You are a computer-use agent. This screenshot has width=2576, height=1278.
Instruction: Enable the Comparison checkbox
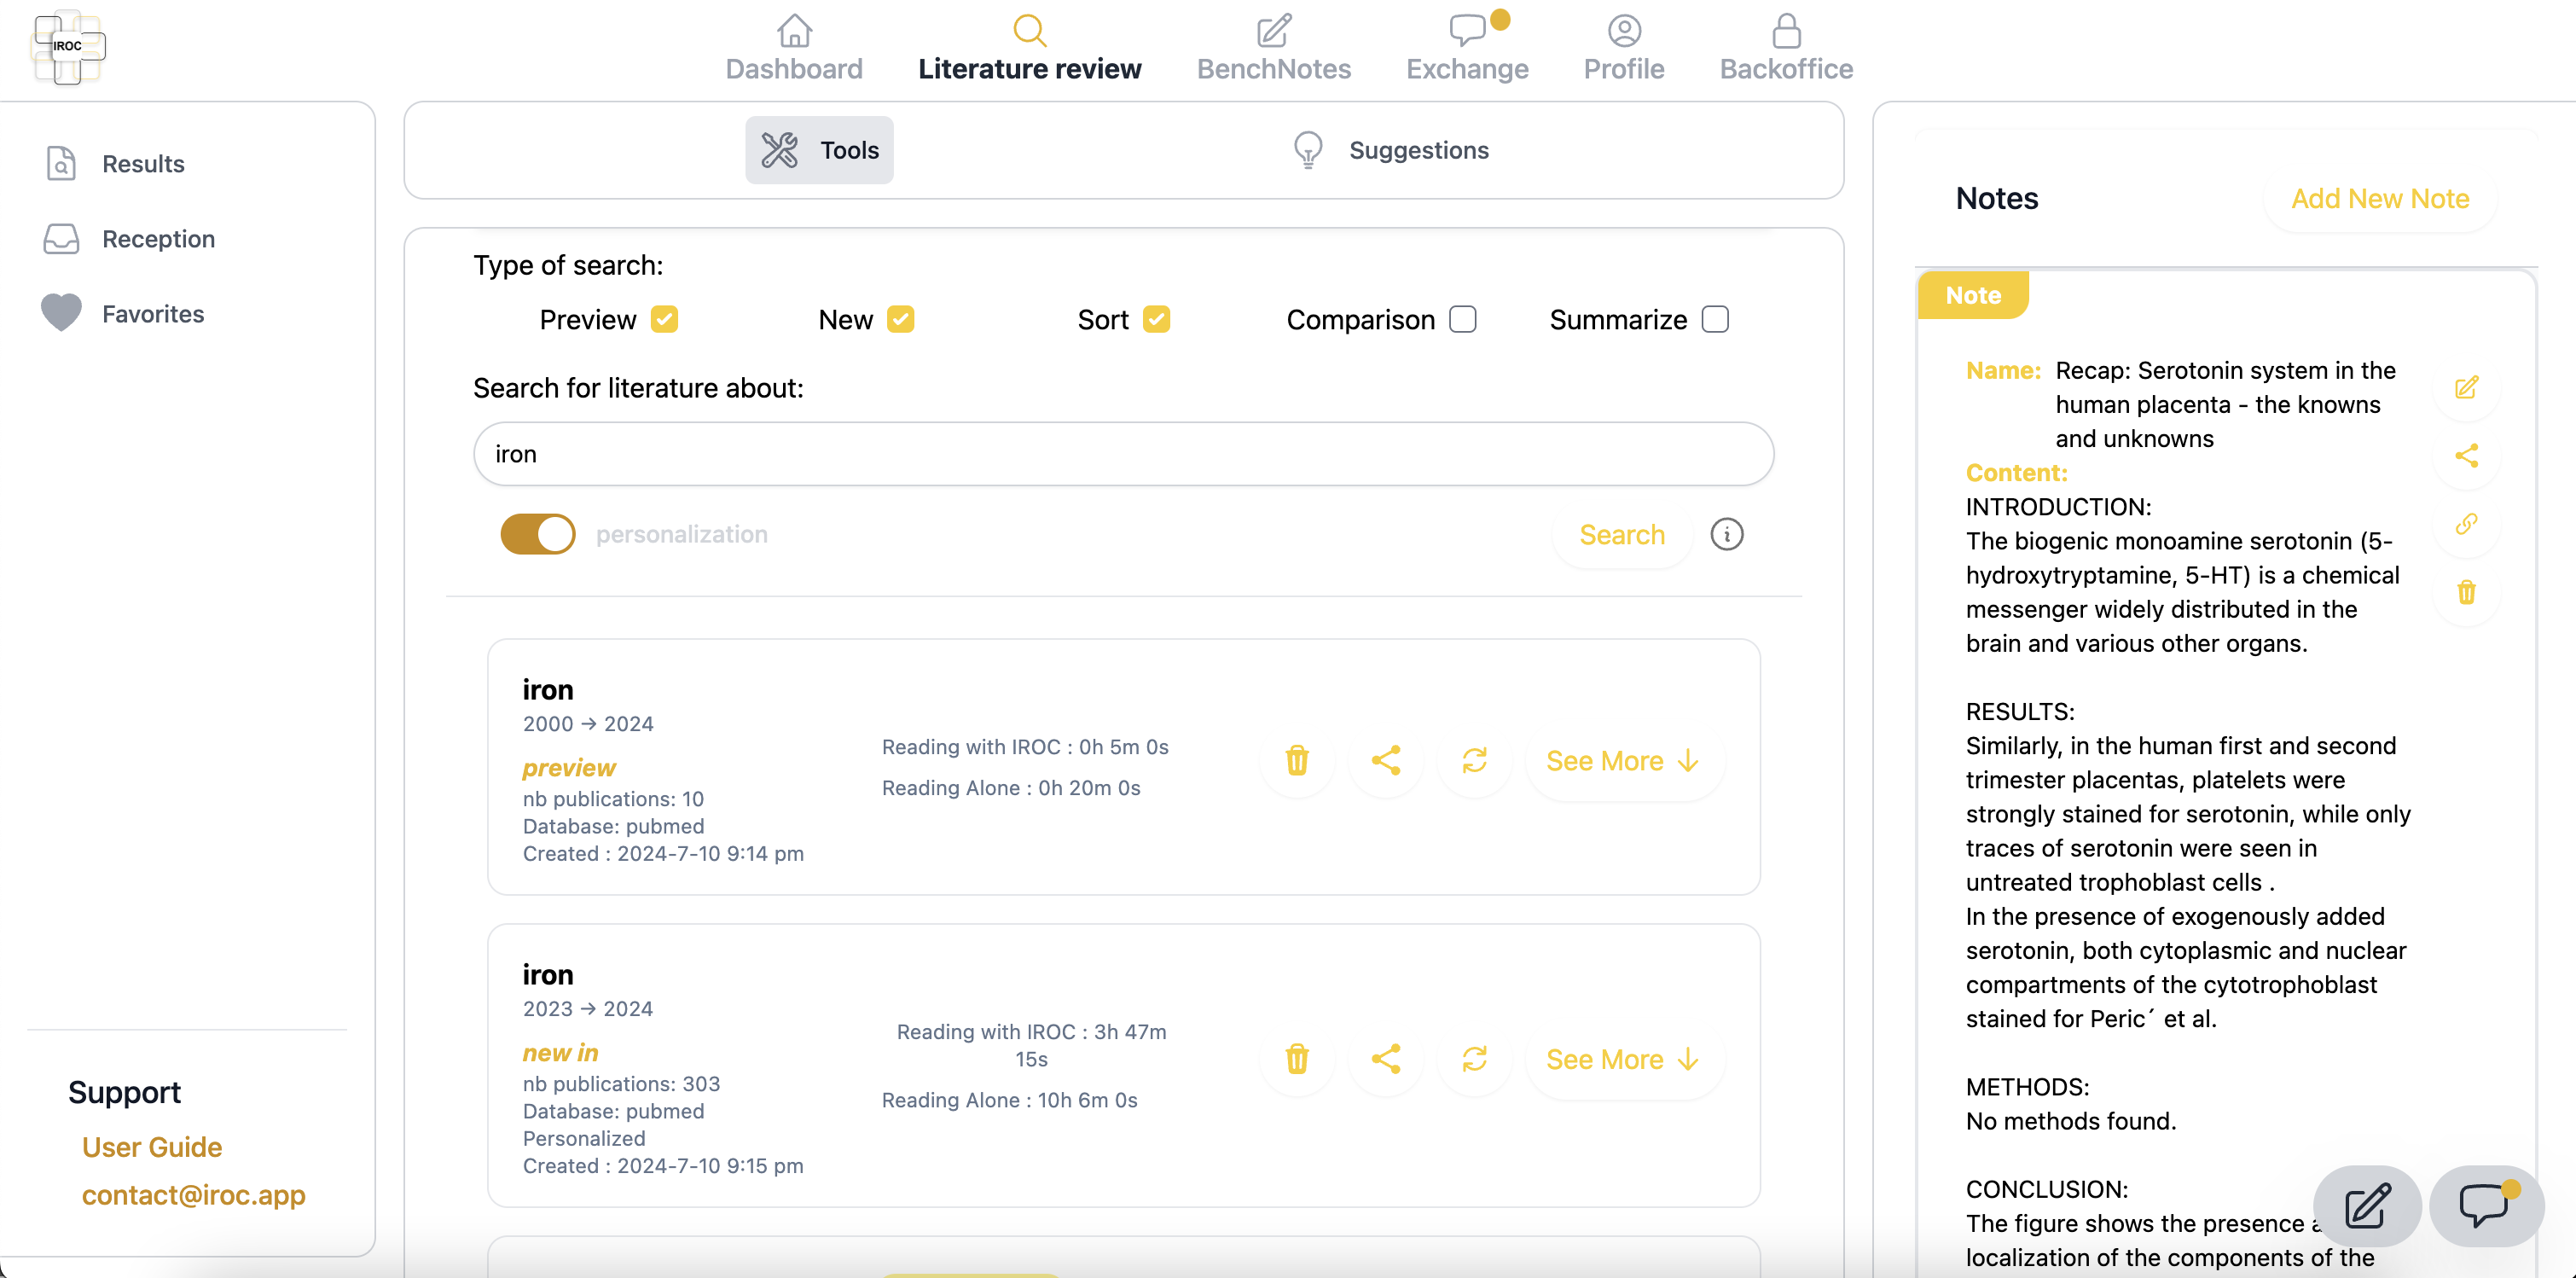pos(1462,319)
